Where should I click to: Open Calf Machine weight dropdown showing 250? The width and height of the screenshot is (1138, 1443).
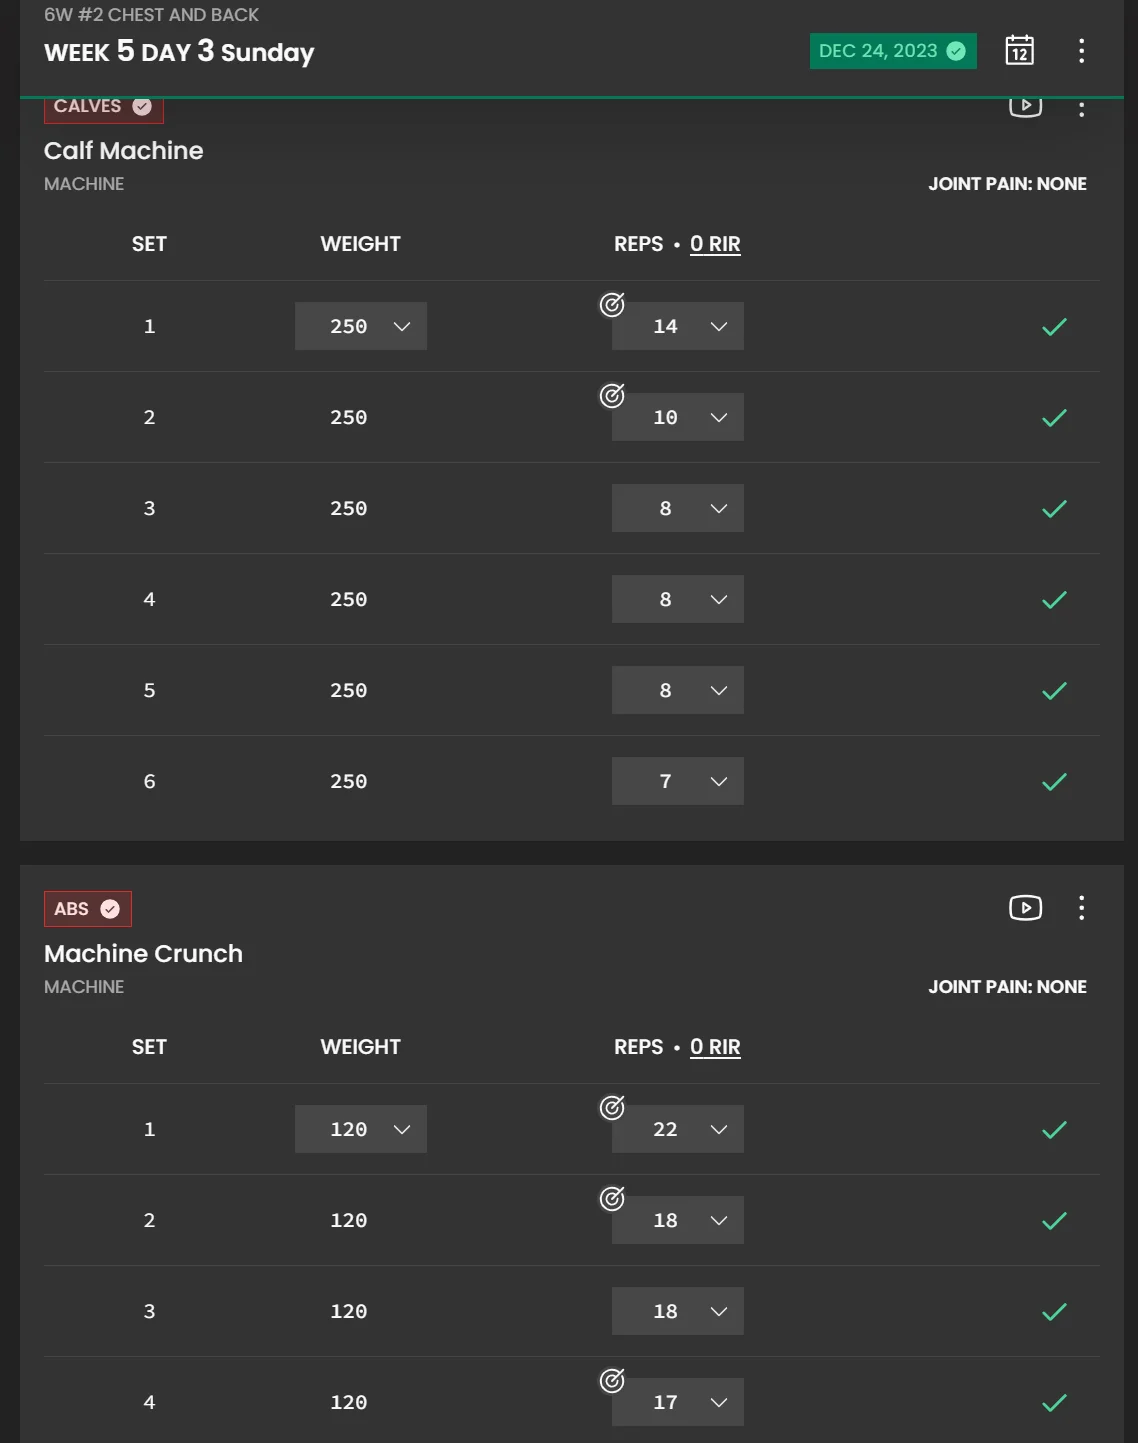pos(361,326)
